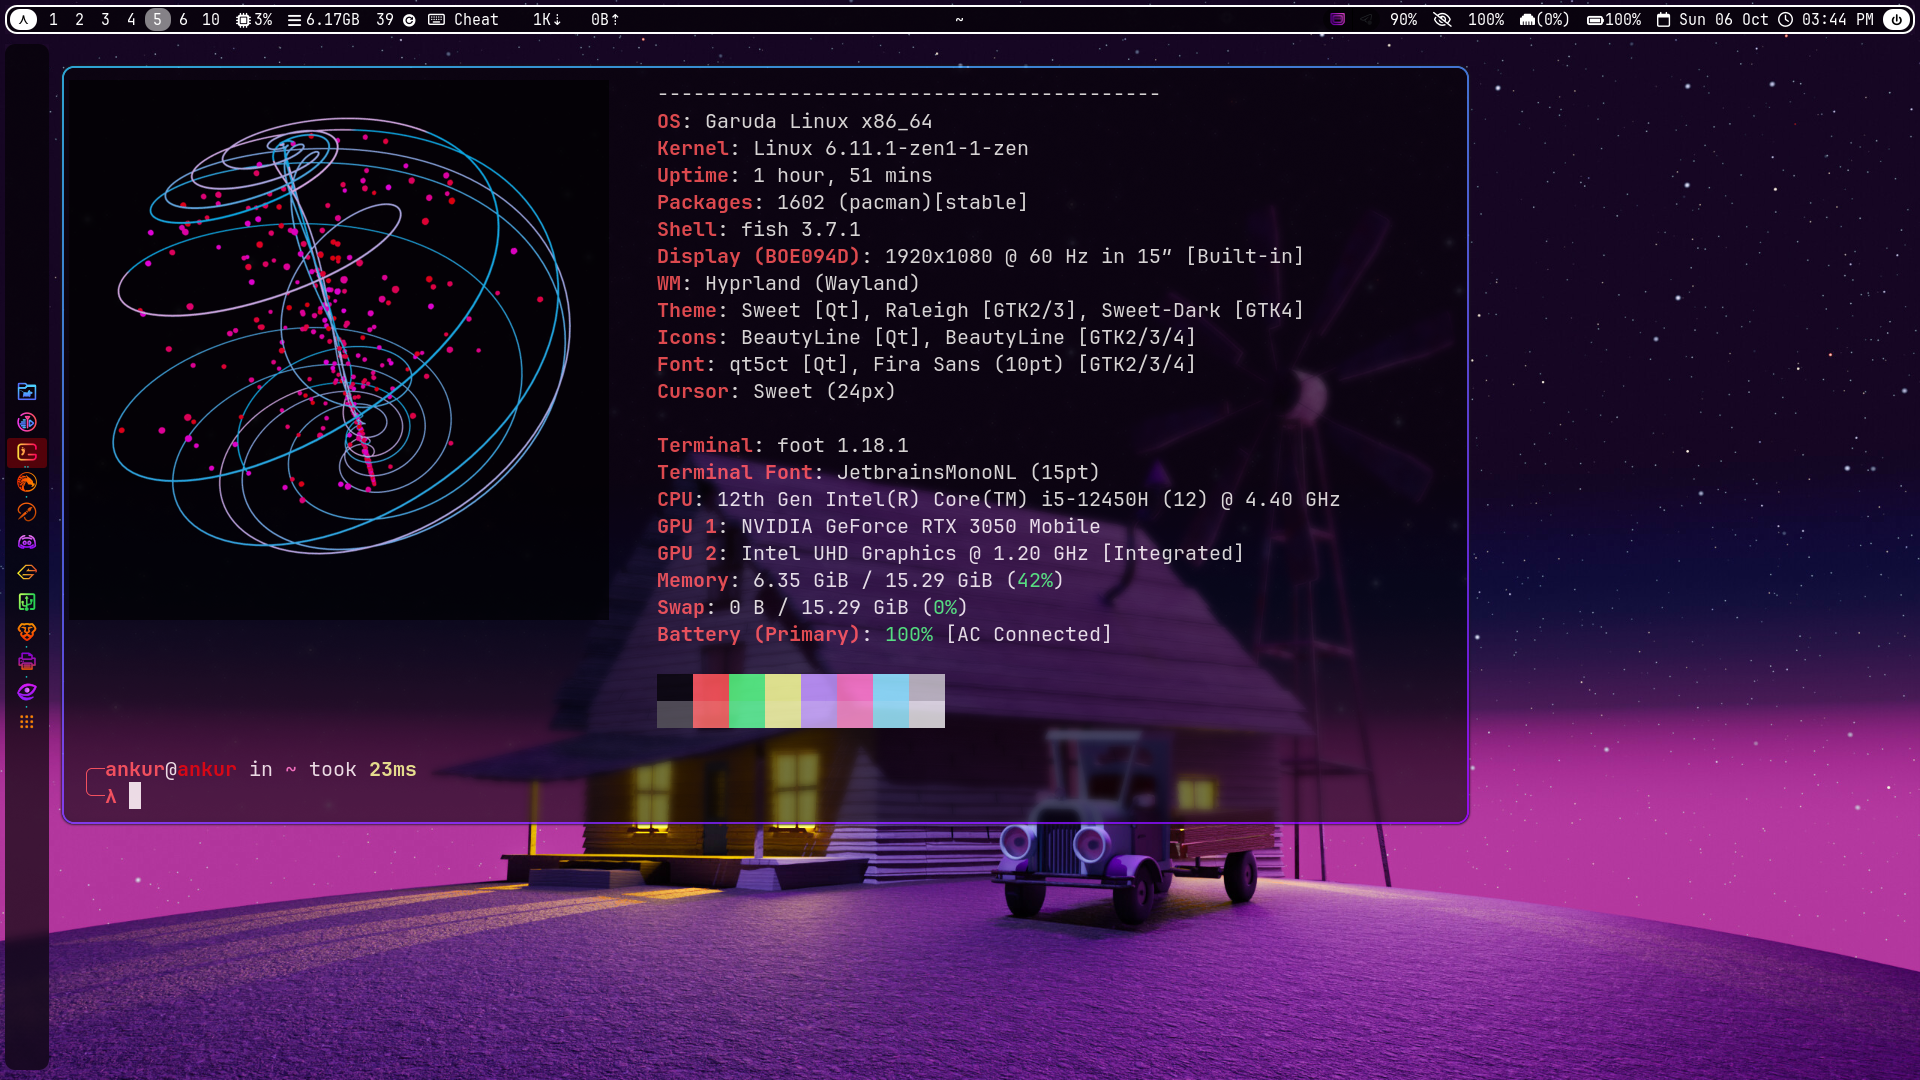Switch to workspace 1

[x=53, y=20]
